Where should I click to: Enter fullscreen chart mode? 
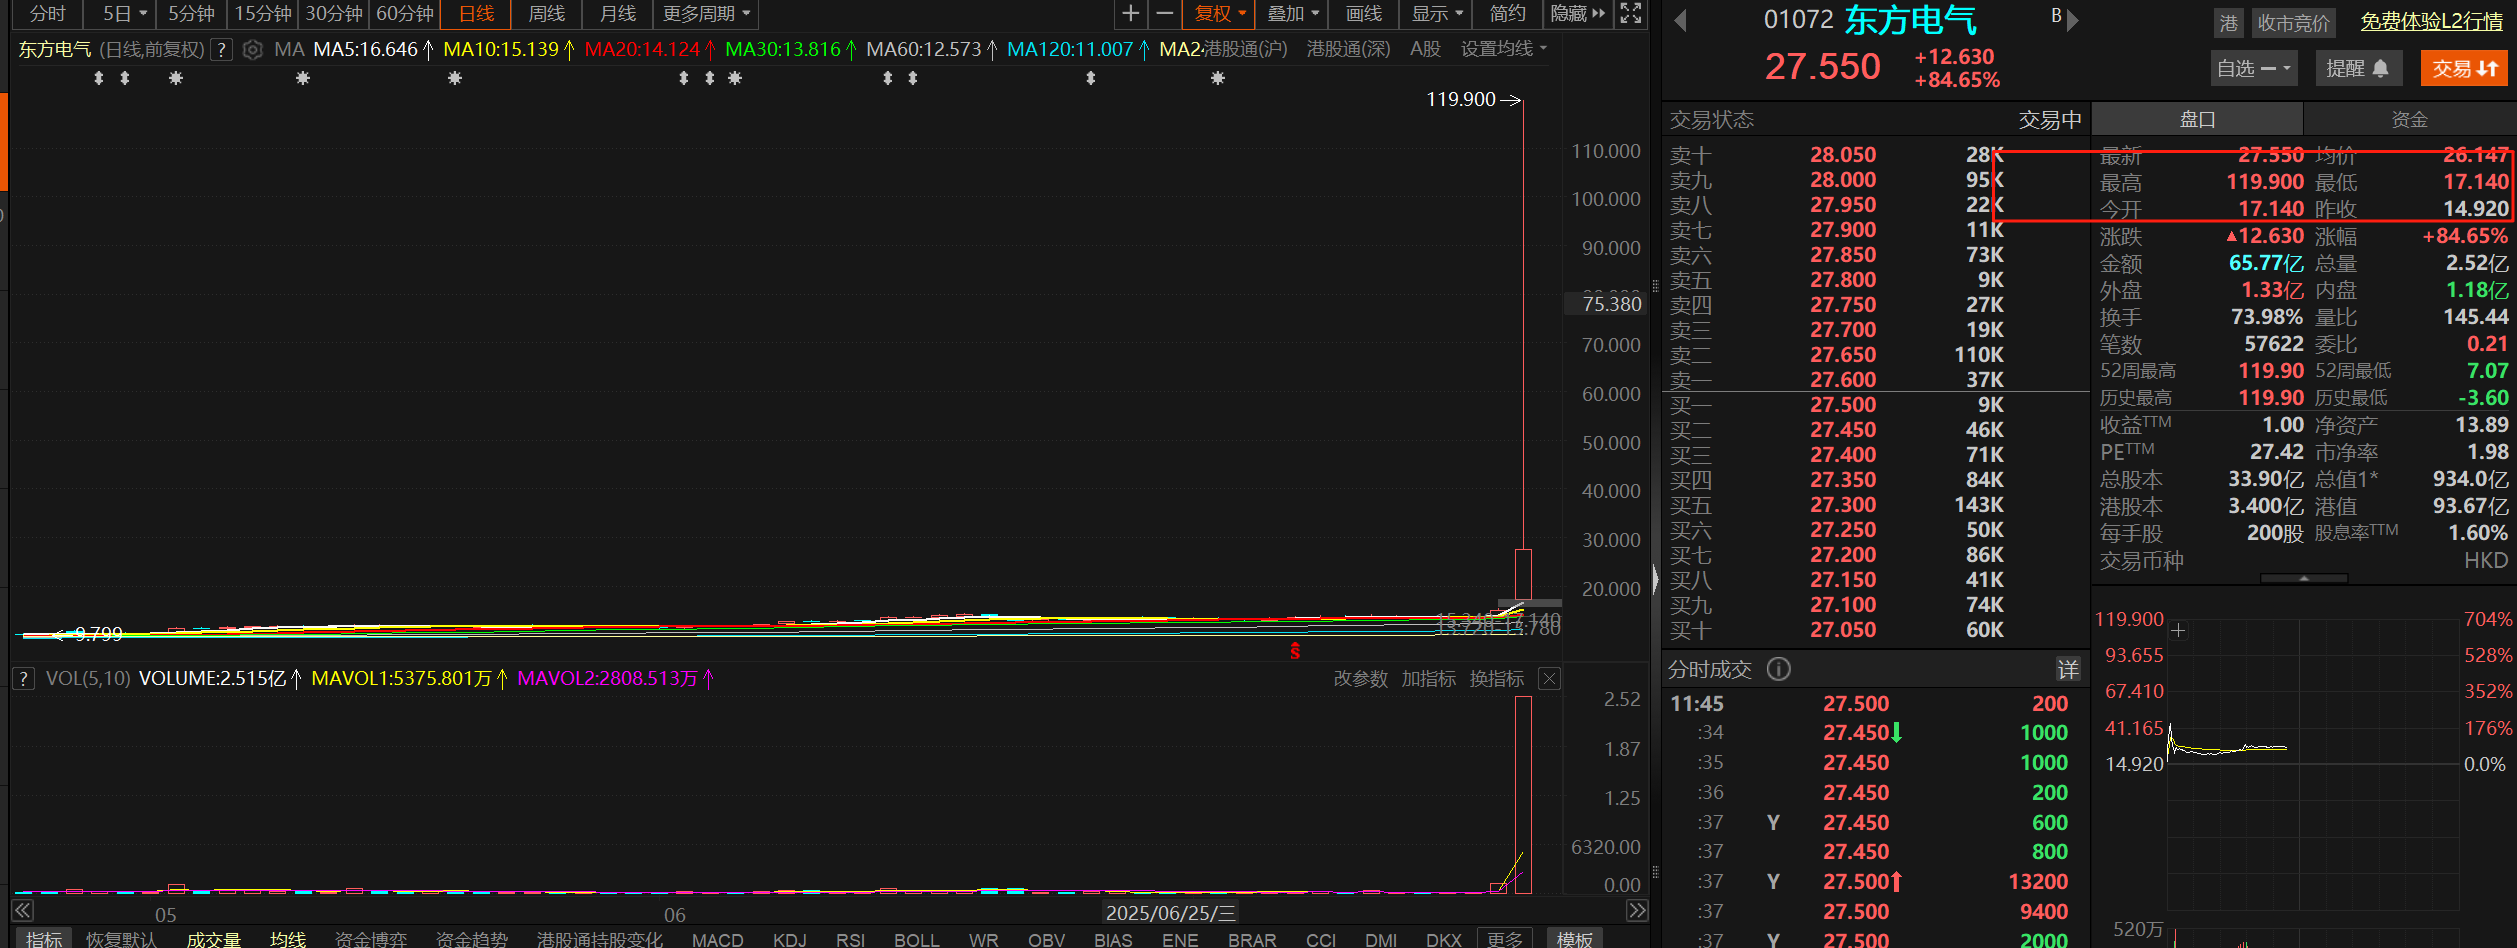pyautogui.click(x=1631, y=14)
